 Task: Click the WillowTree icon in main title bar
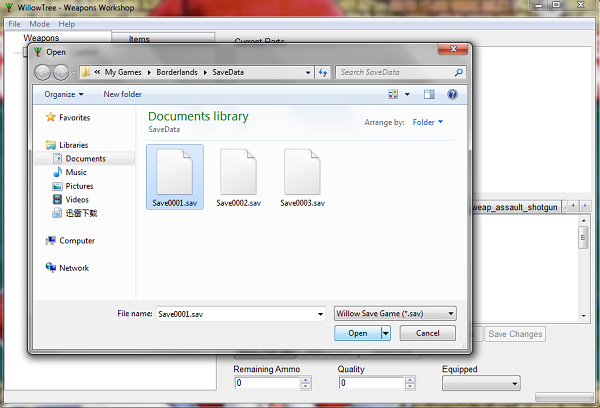(9, 7)
